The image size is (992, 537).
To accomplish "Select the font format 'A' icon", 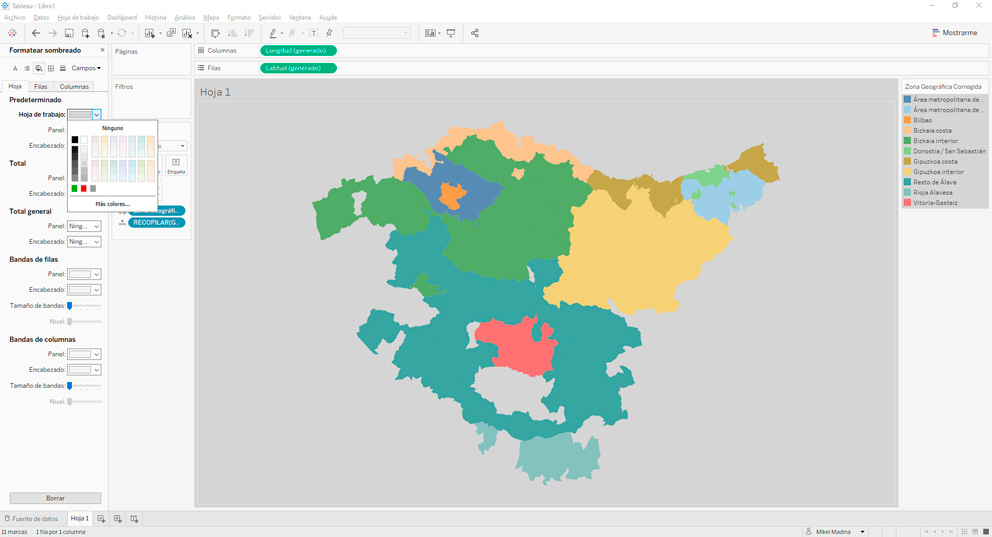I will point(15,68).
